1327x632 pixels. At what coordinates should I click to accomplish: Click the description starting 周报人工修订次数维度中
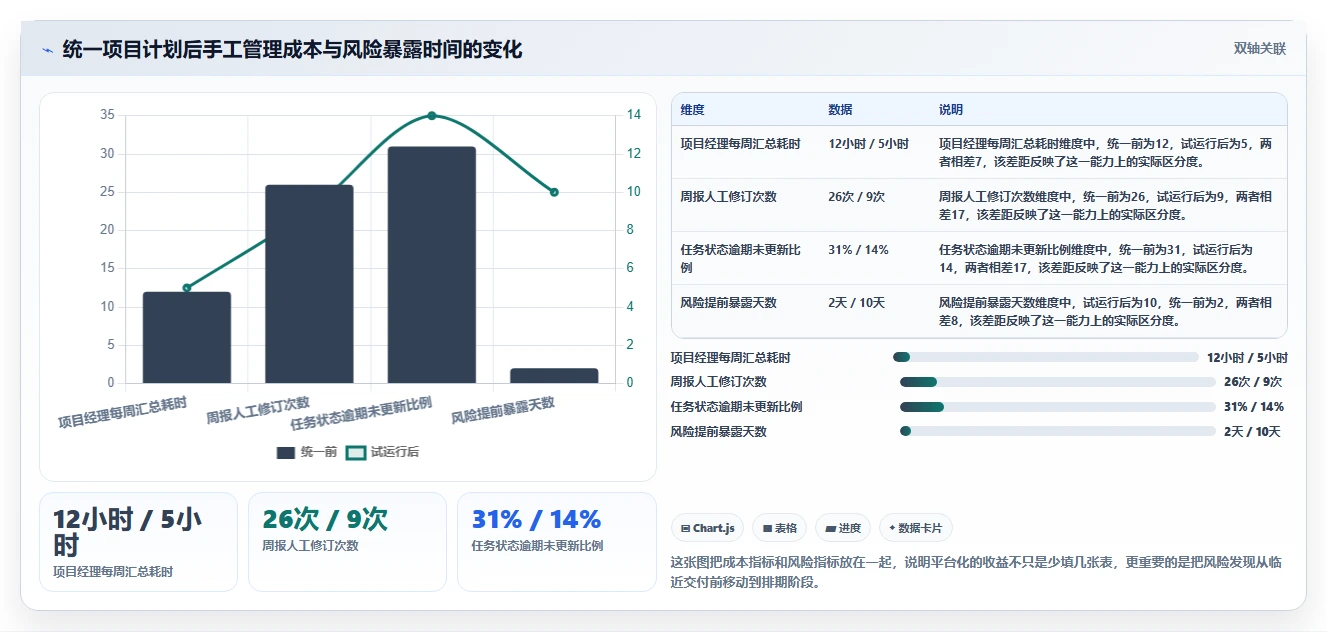[1105, 205]
